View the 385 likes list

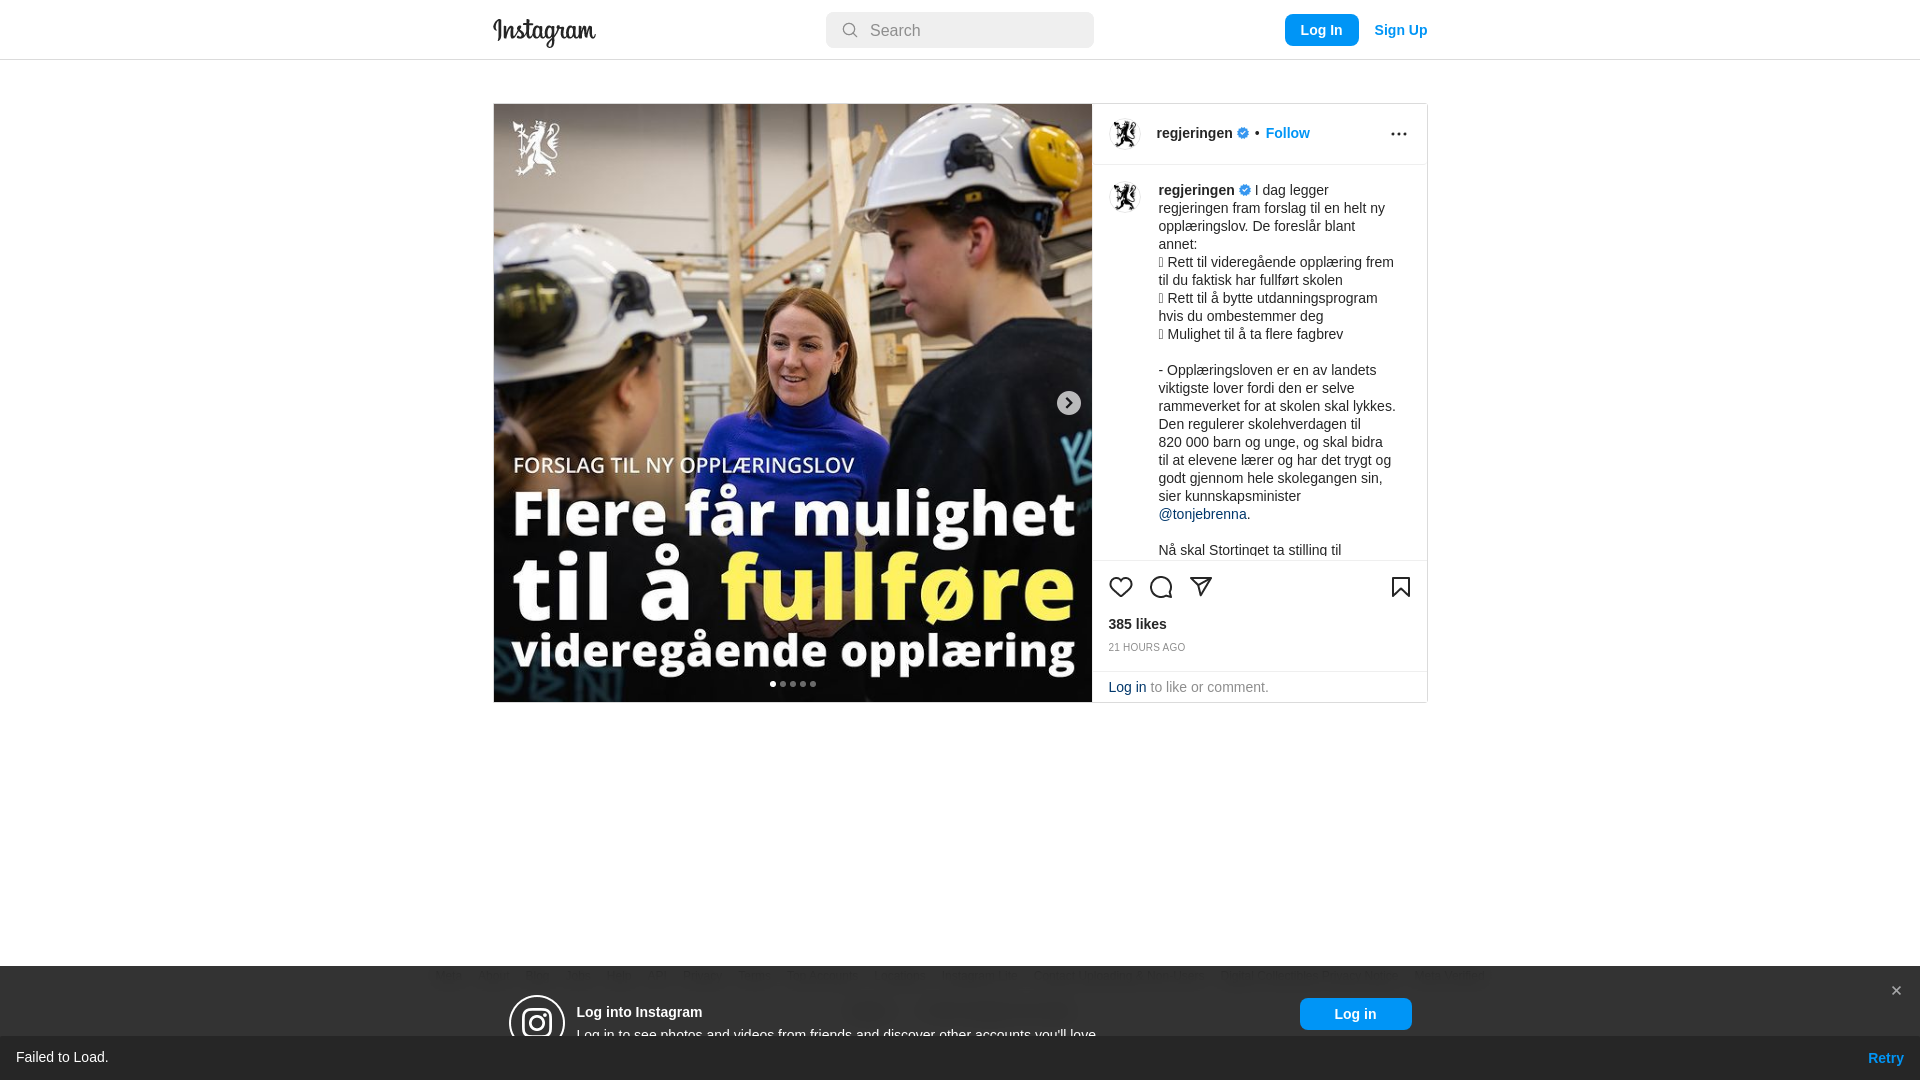pyautogui.click(x=1137, y=624)
